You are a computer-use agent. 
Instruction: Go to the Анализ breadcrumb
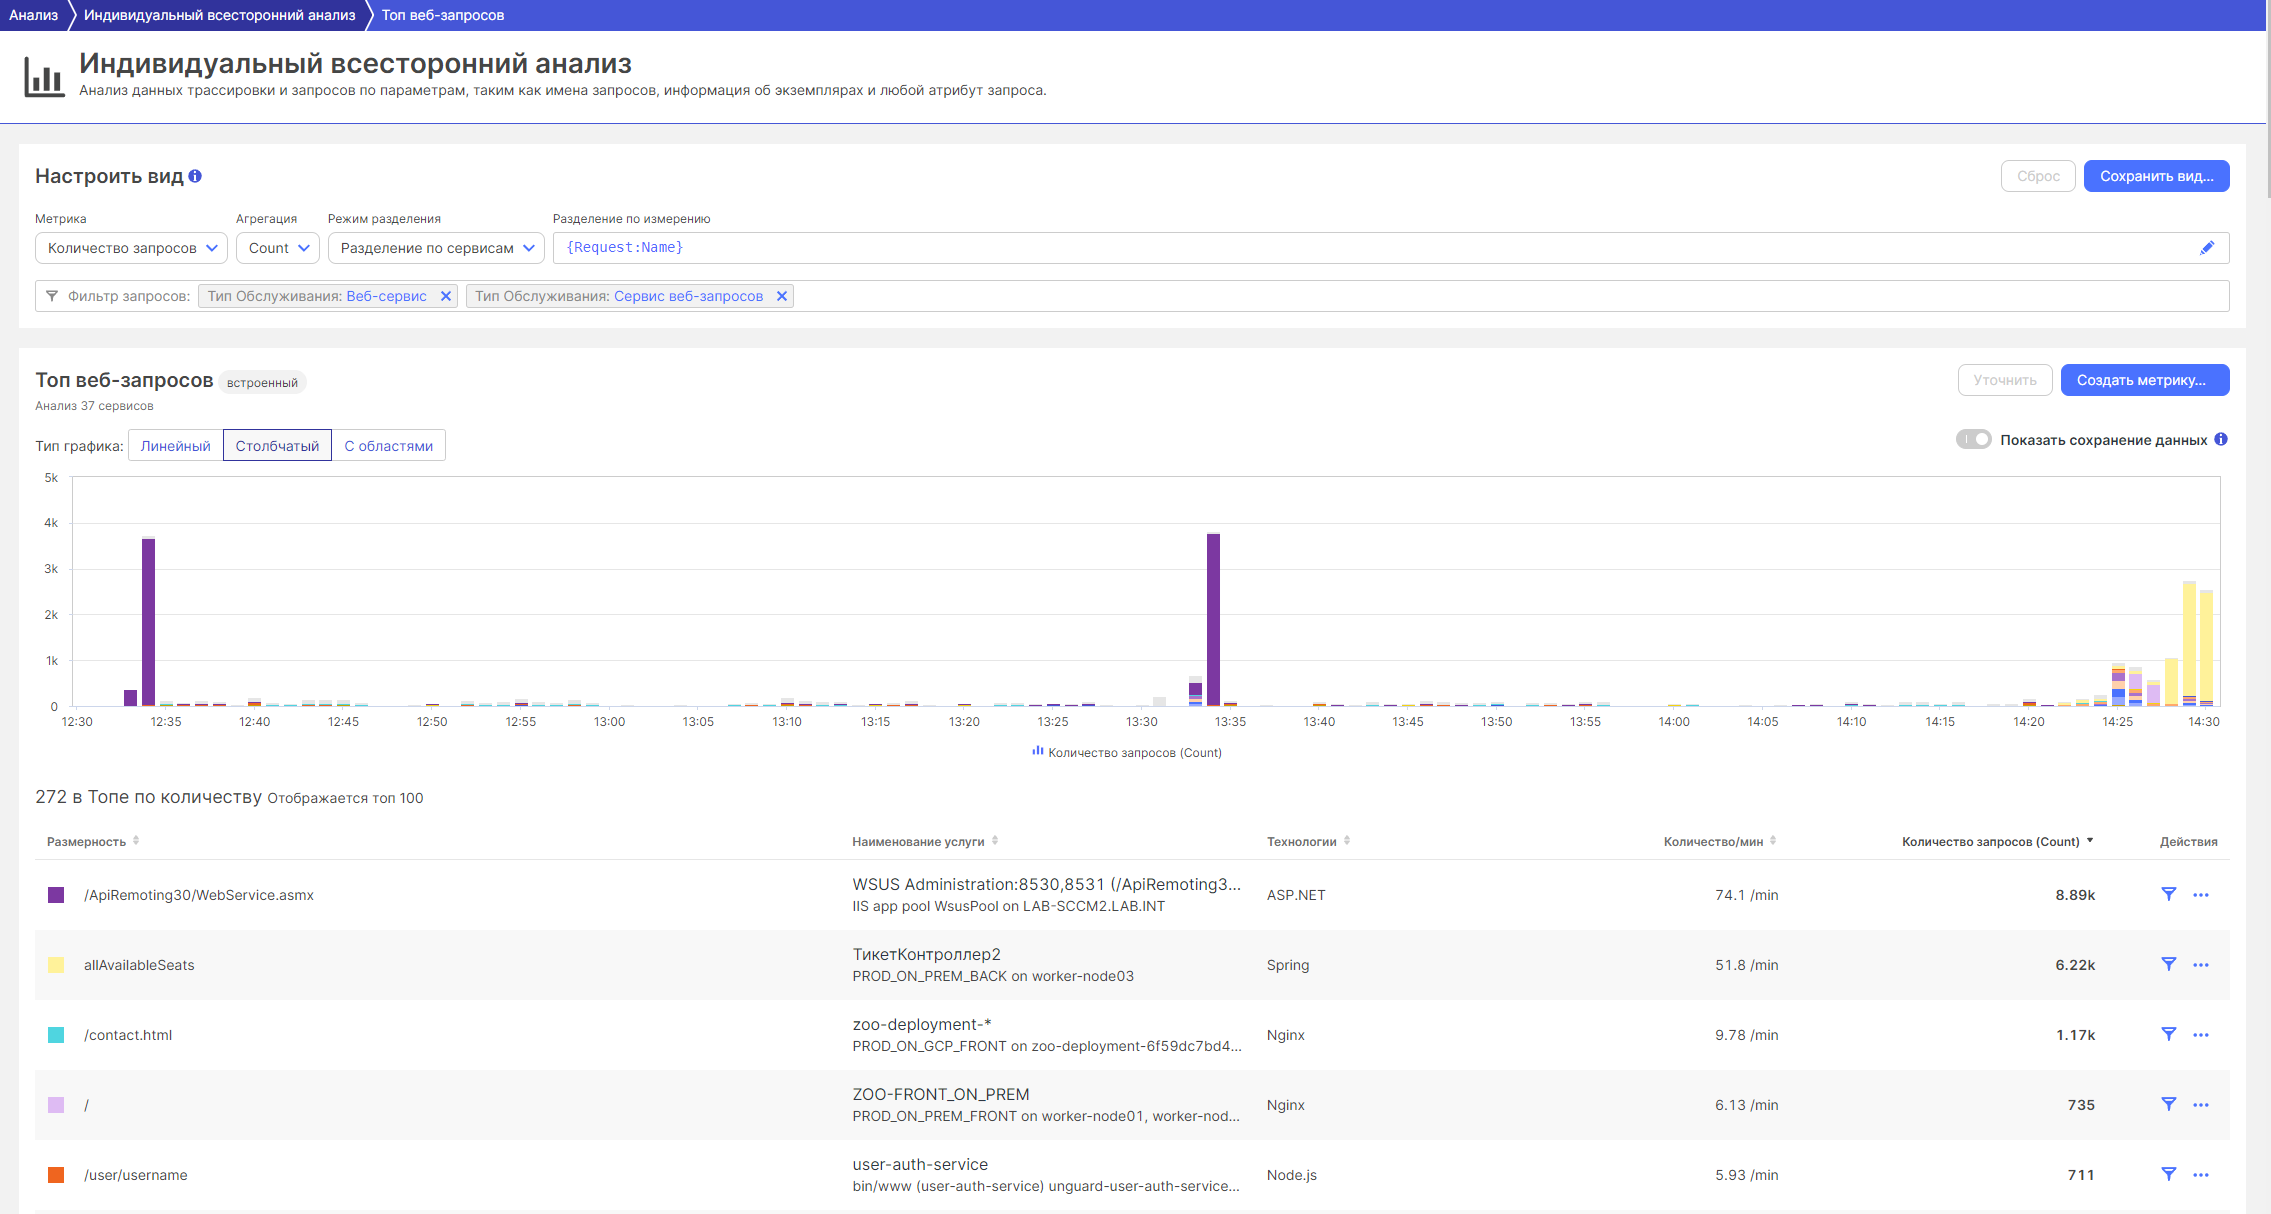(x=33, y=15)
